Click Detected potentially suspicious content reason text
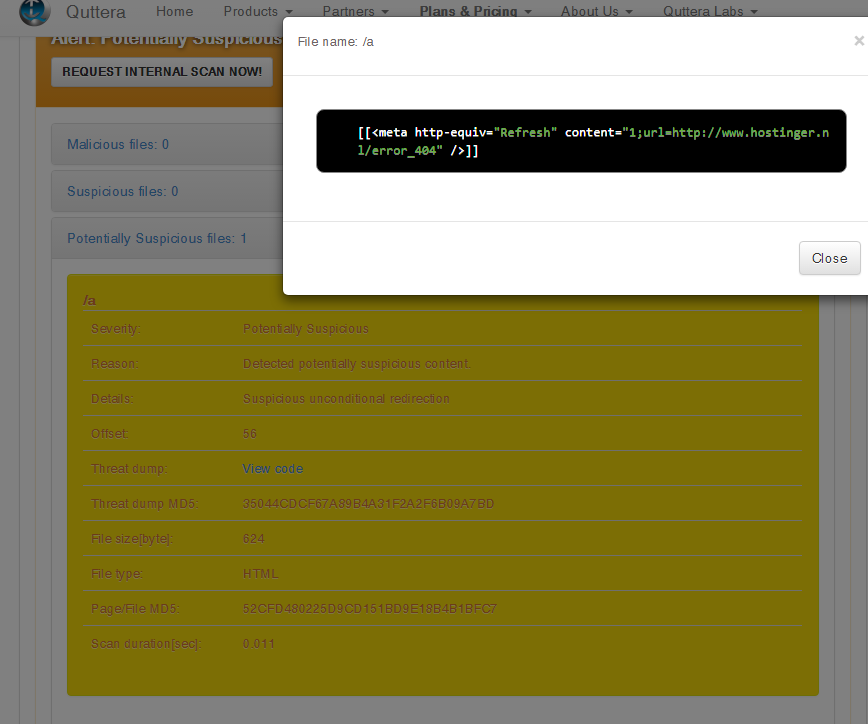 (x=357, y=364)
